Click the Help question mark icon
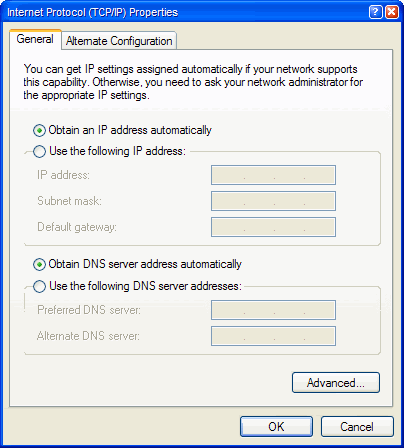Image resolution: width=404 pixels, height=448 pixels. tap(376, 12)
